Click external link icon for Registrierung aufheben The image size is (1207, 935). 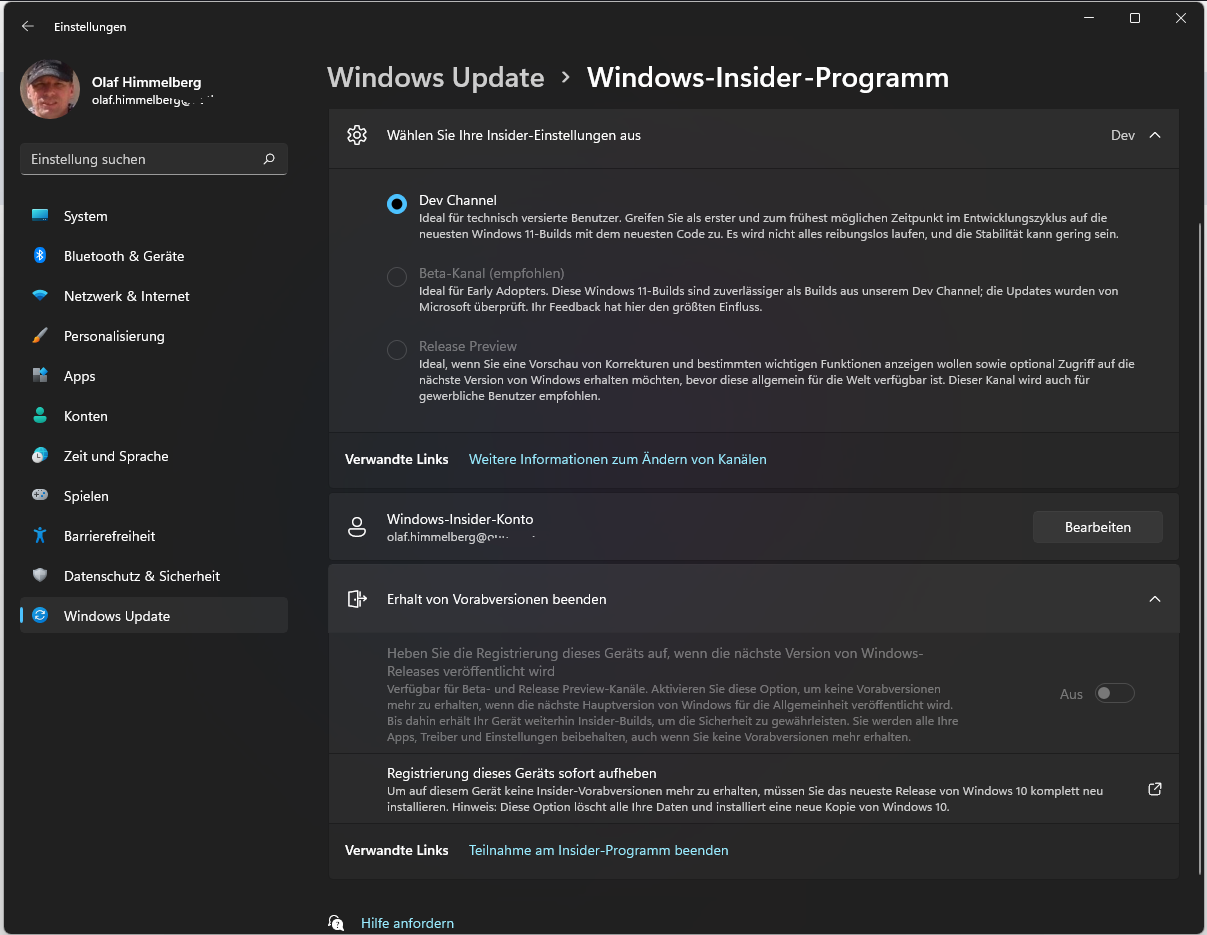click(x=1154, y=789)
